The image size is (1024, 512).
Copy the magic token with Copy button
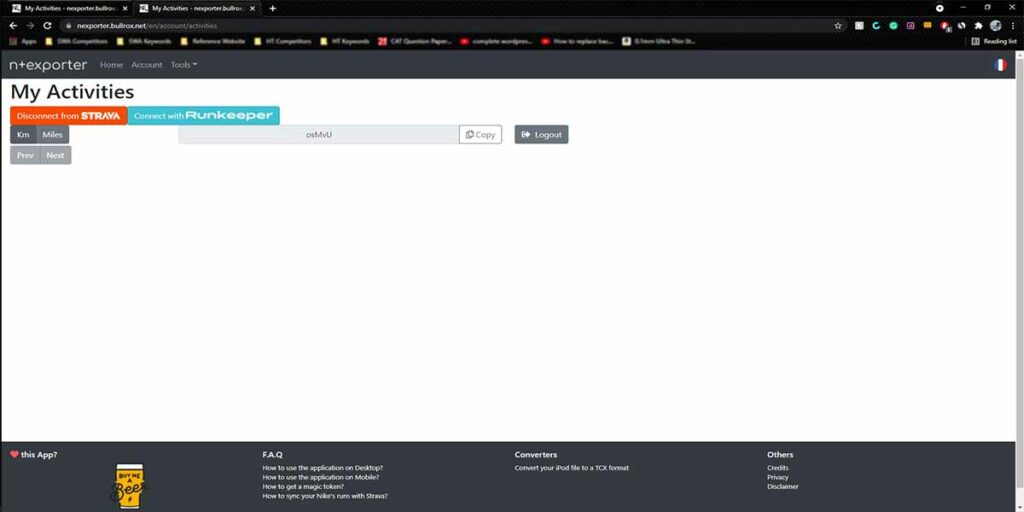481,135
